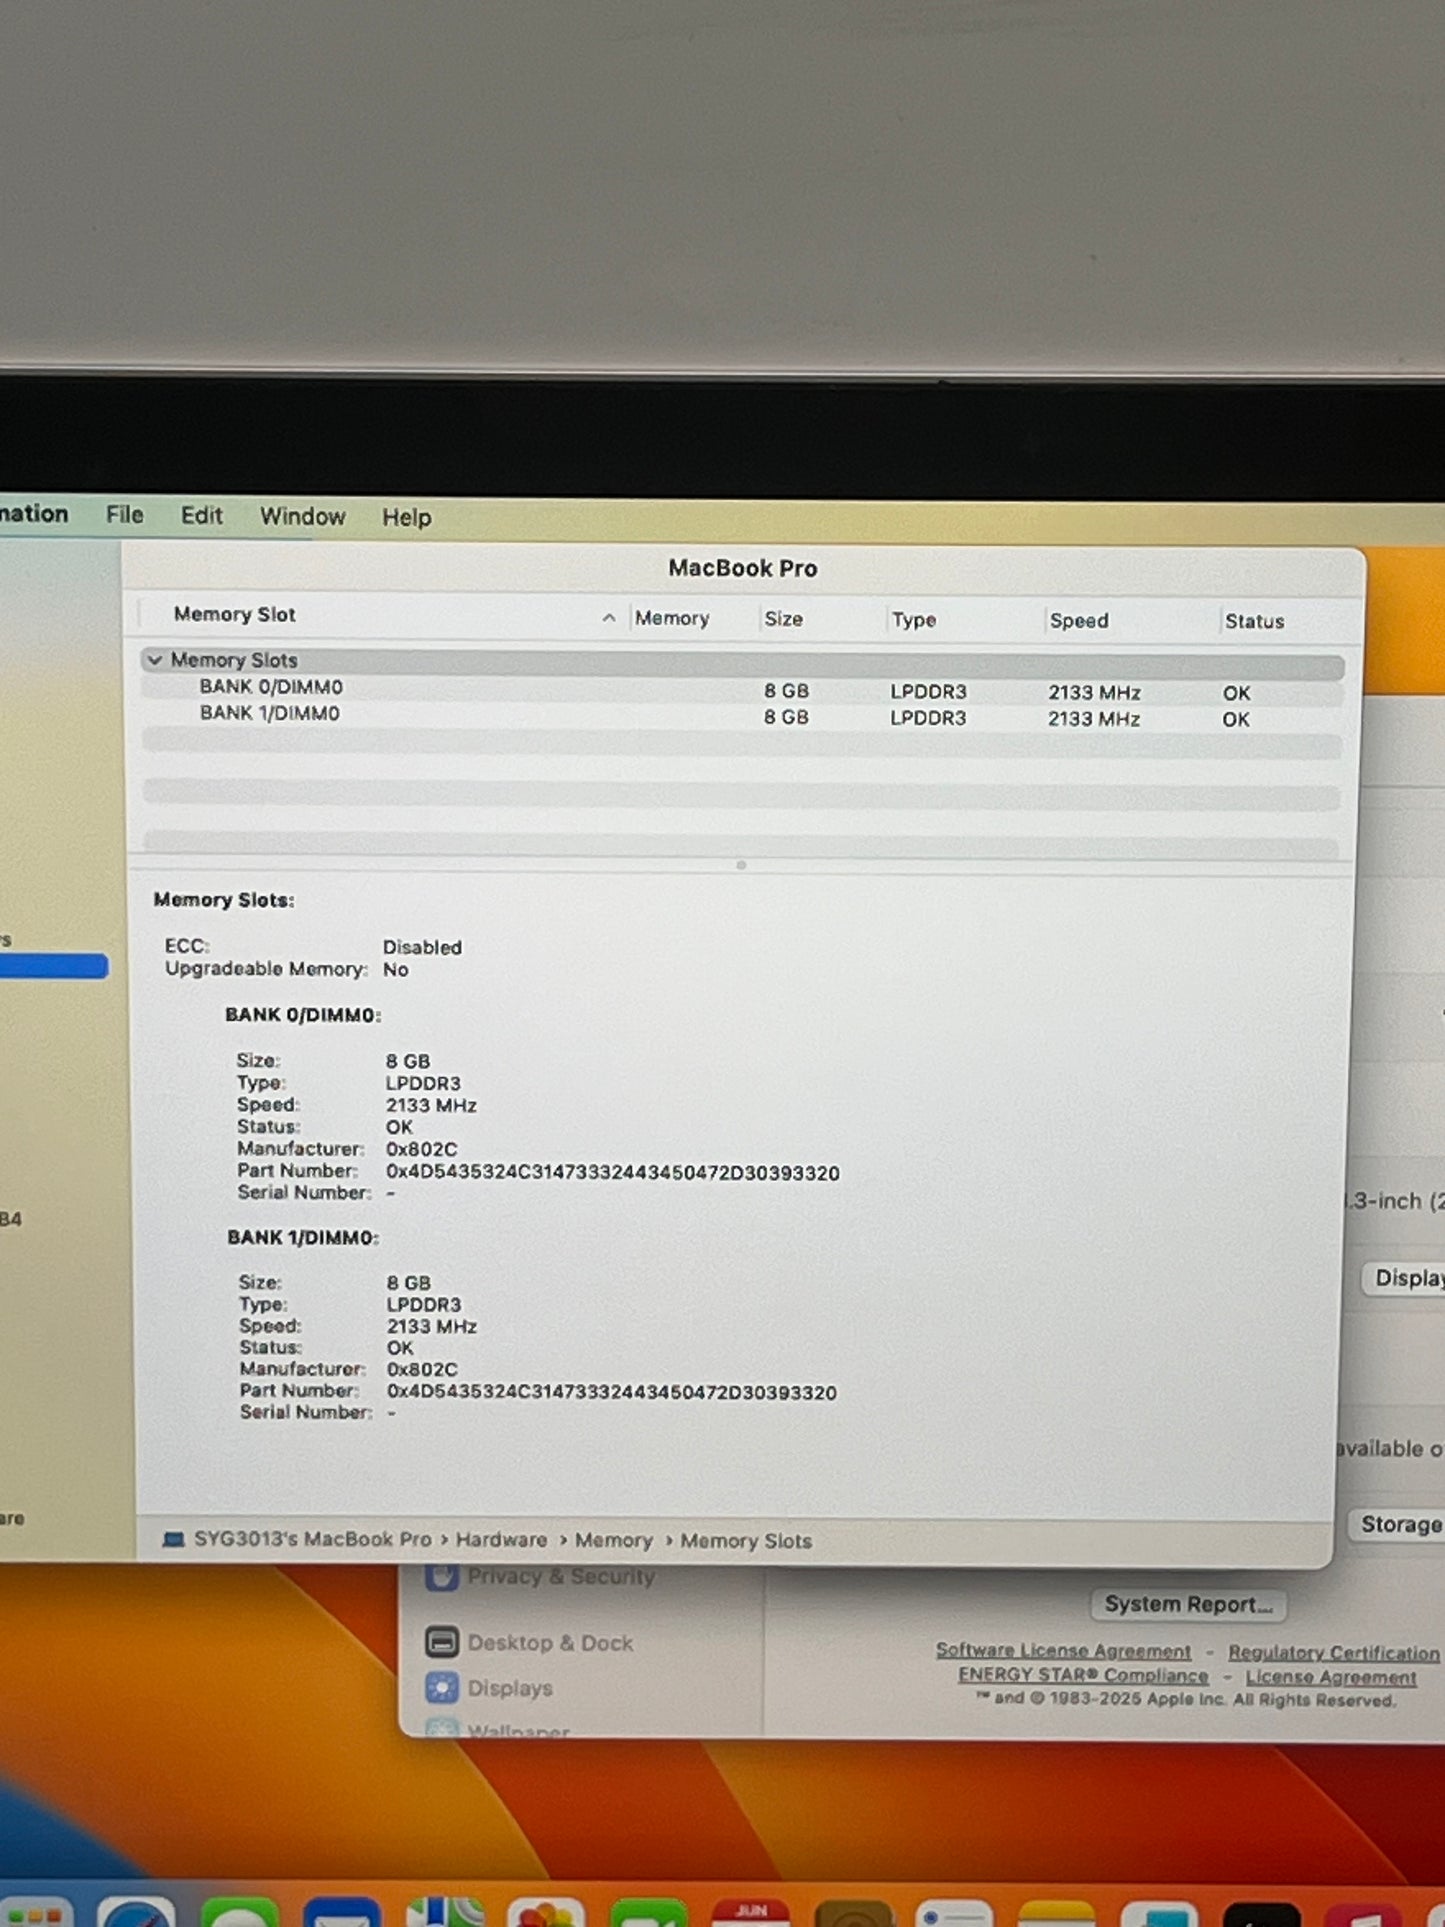Open the Help menu
Image resolution: width=1445 pixels, height=1927 pixels.
[x=406, y=518]
